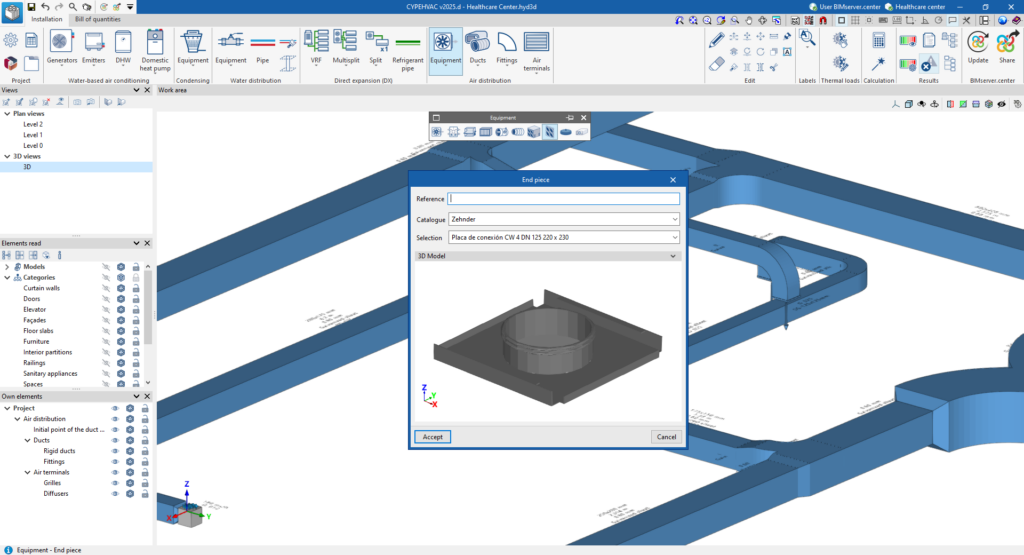Toggle eye icon for Project row
The image size is (1024, 555).
click(x=115, y=408)
